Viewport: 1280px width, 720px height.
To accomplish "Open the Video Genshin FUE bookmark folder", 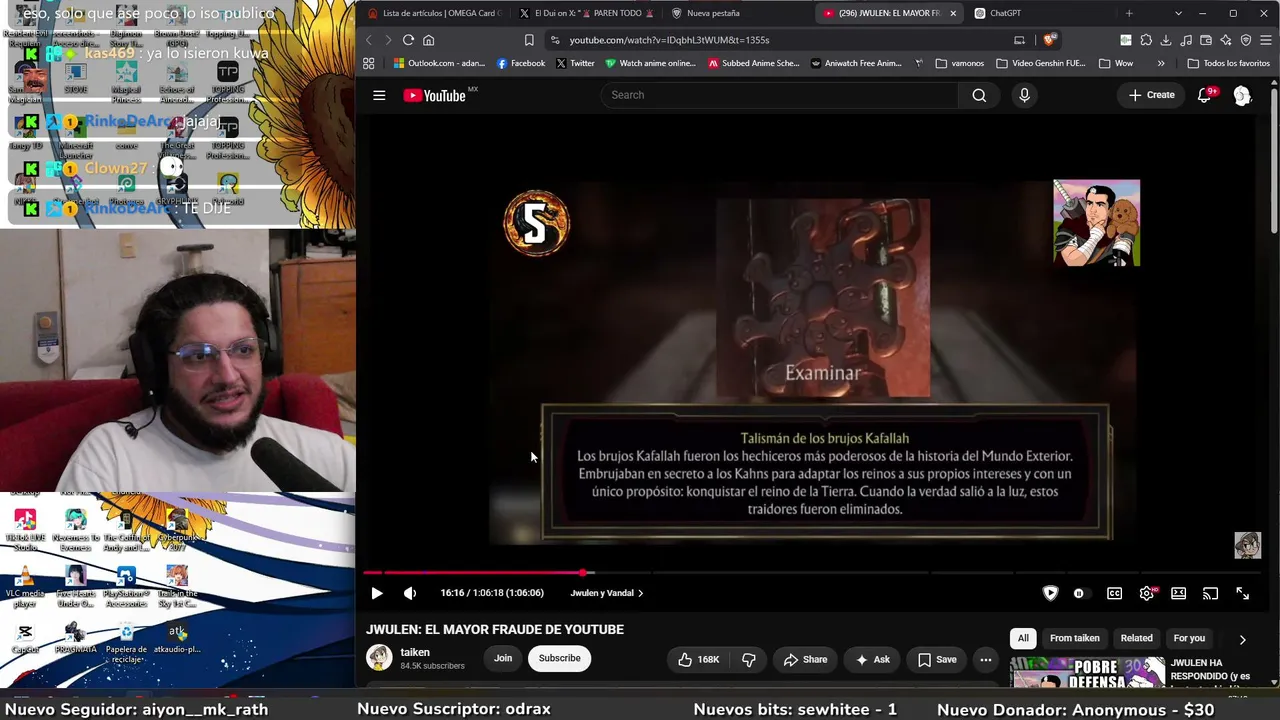I will [1040, 63].
